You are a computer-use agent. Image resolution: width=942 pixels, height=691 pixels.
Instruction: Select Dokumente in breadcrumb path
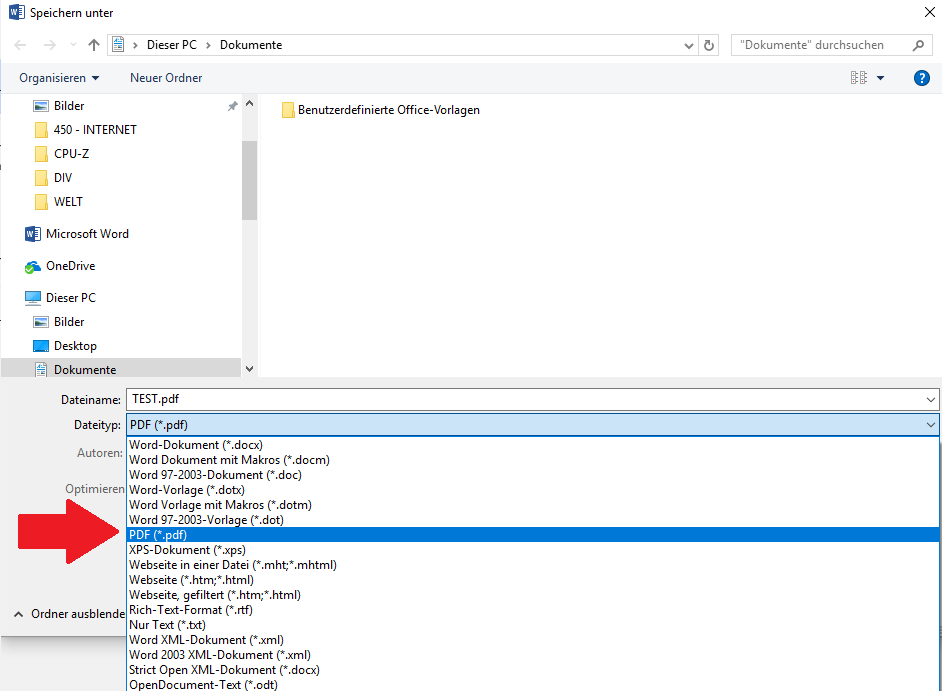point(251,45)
